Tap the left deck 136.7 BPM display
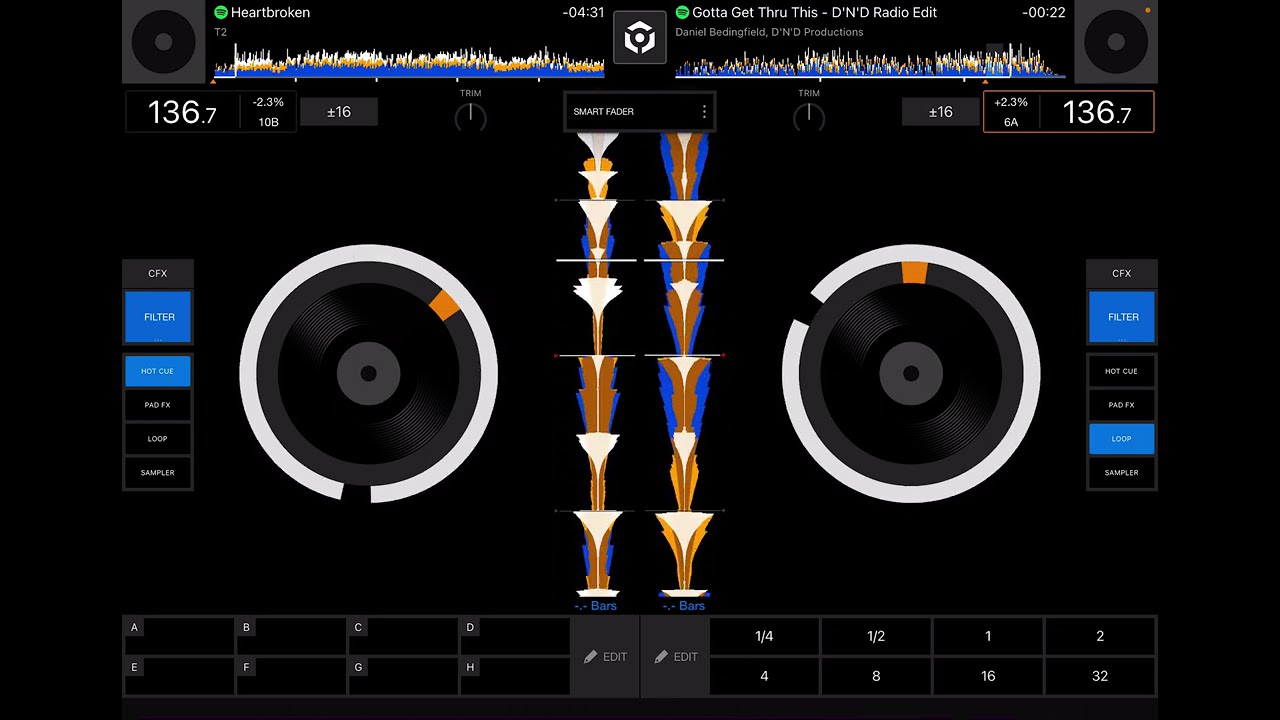 [182, 112]
